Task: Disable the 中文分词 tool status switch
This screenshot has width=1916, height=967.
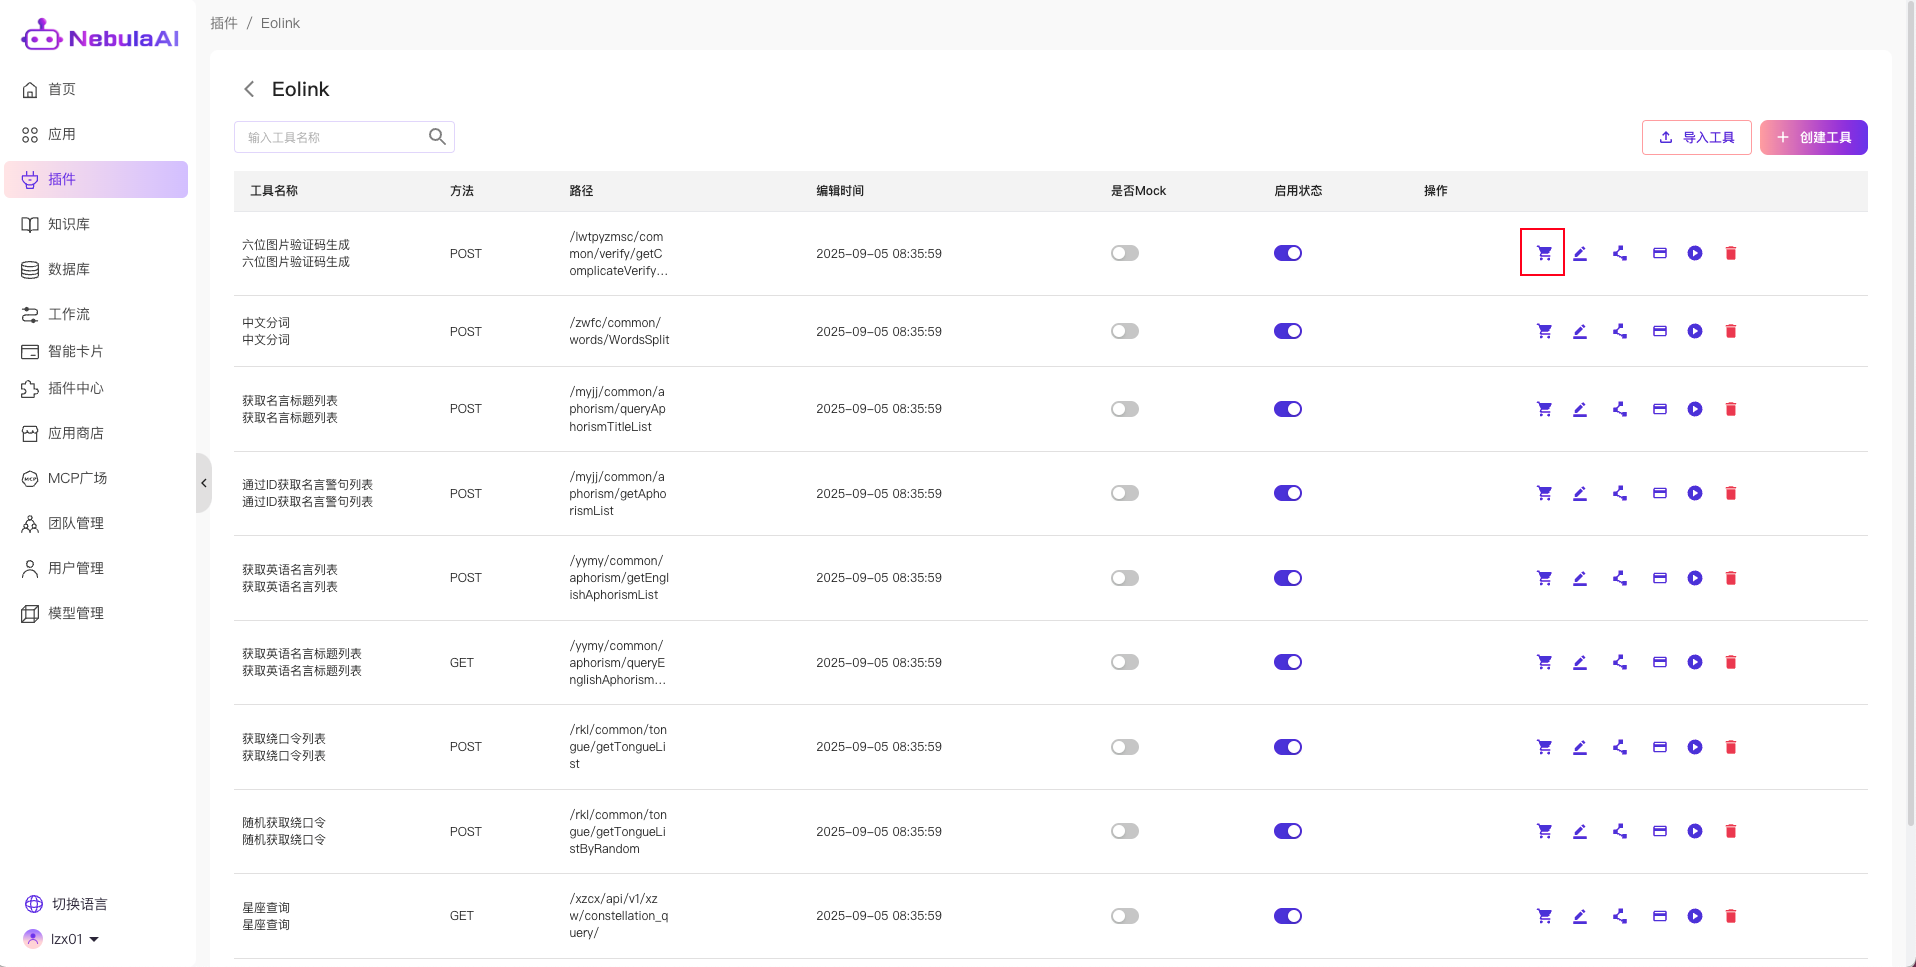Action: coord(1288,331)
